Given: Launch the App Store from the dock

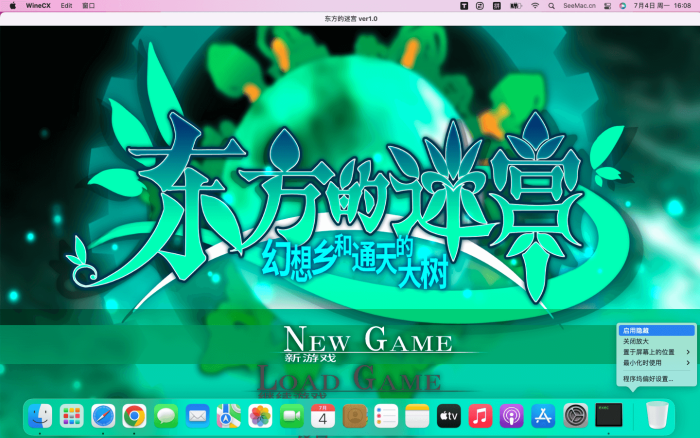Looking at the screenshot, I should pyautogui.click(x=543, y=415).
